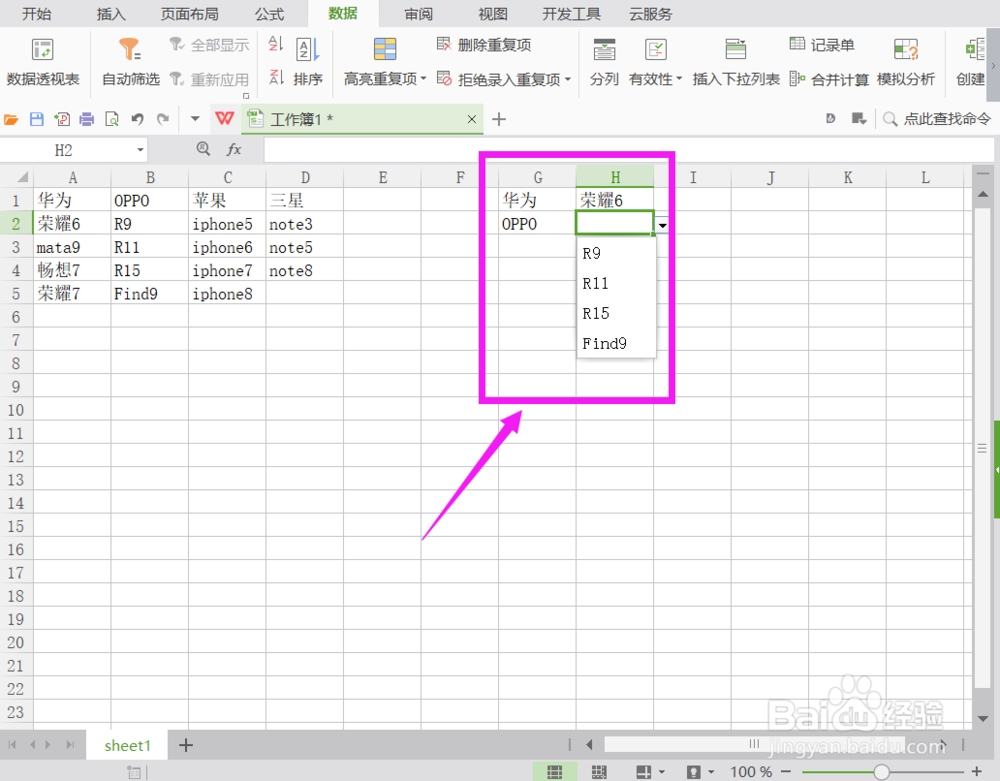Image resolution: width=1000 pixels, height=781 pixels.
Task: Click the print preview icon
Action: [x=112, y=119]
